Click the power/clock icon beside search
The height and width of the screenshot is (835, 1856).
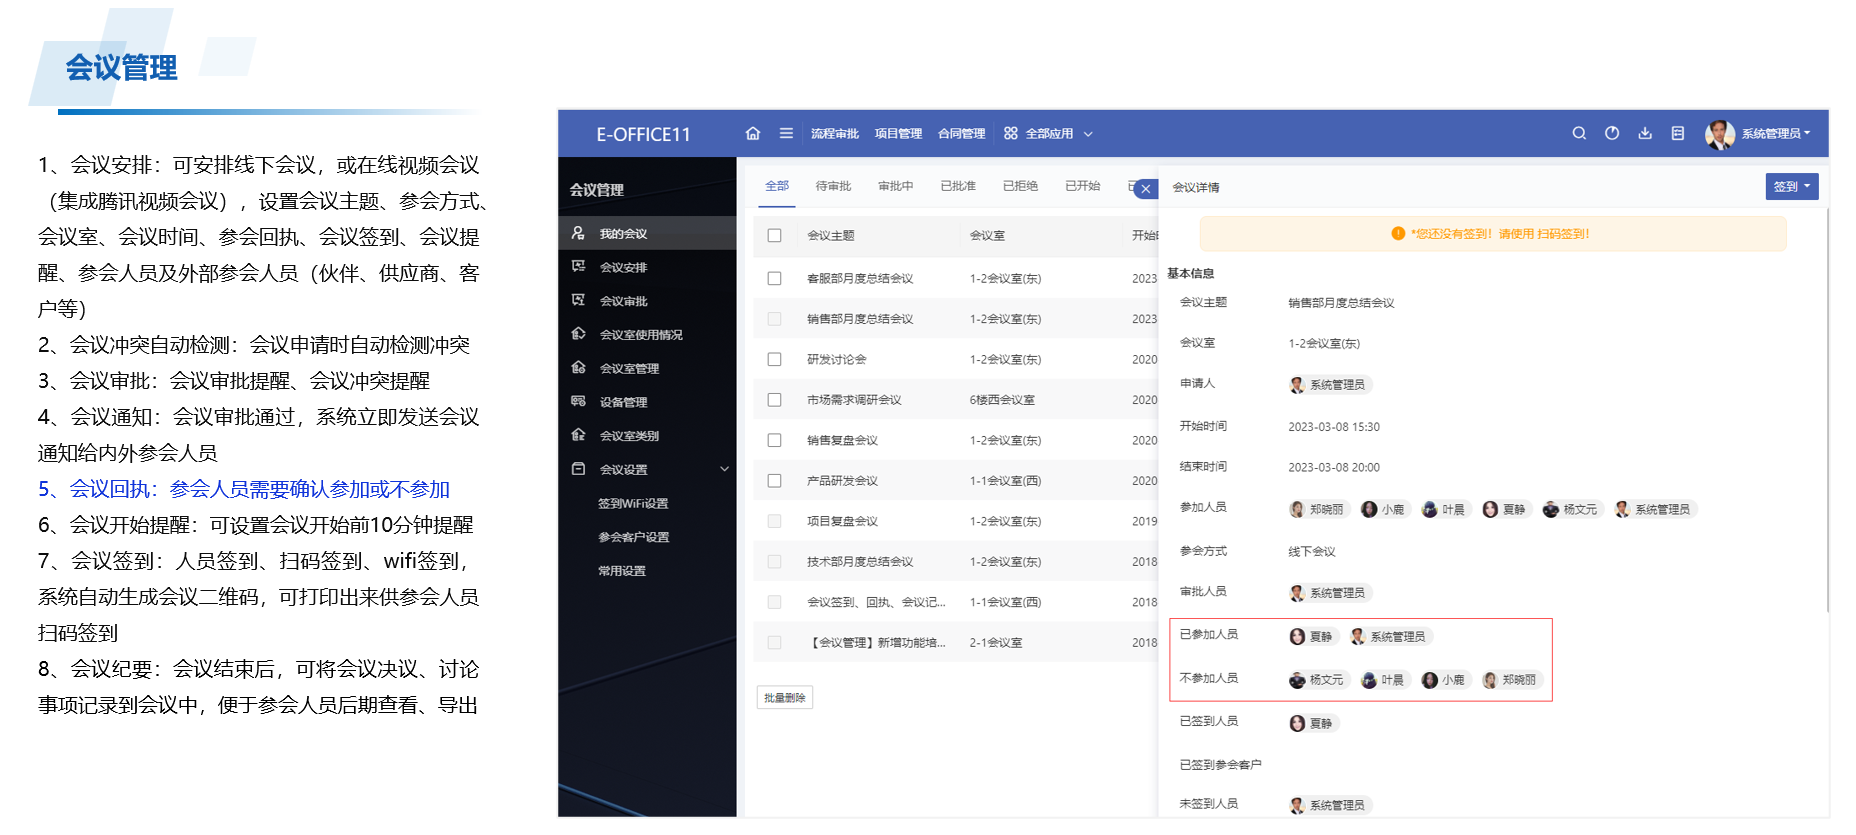click(x=1612, y=133)
